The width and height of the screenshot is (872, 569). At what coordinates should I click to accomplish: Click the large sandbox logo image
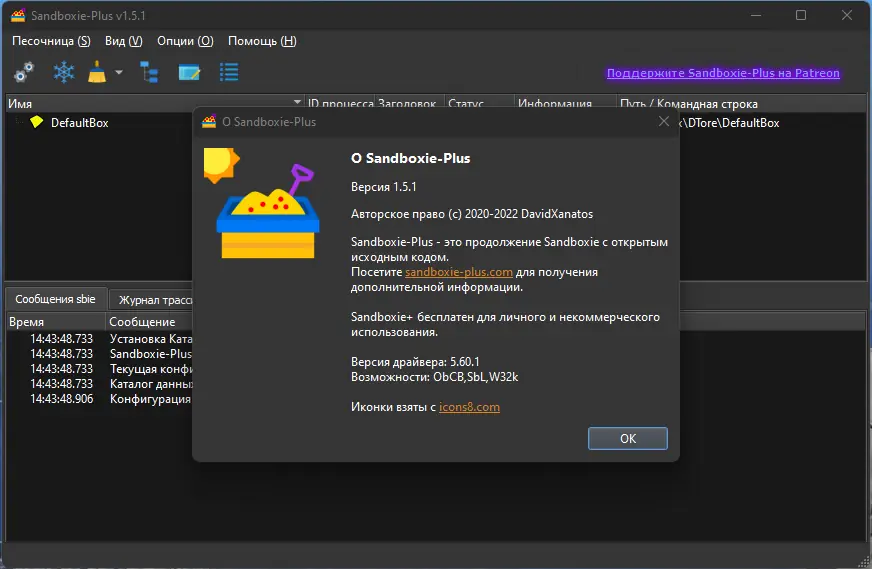pyautogui.click(x=261, y=203)
